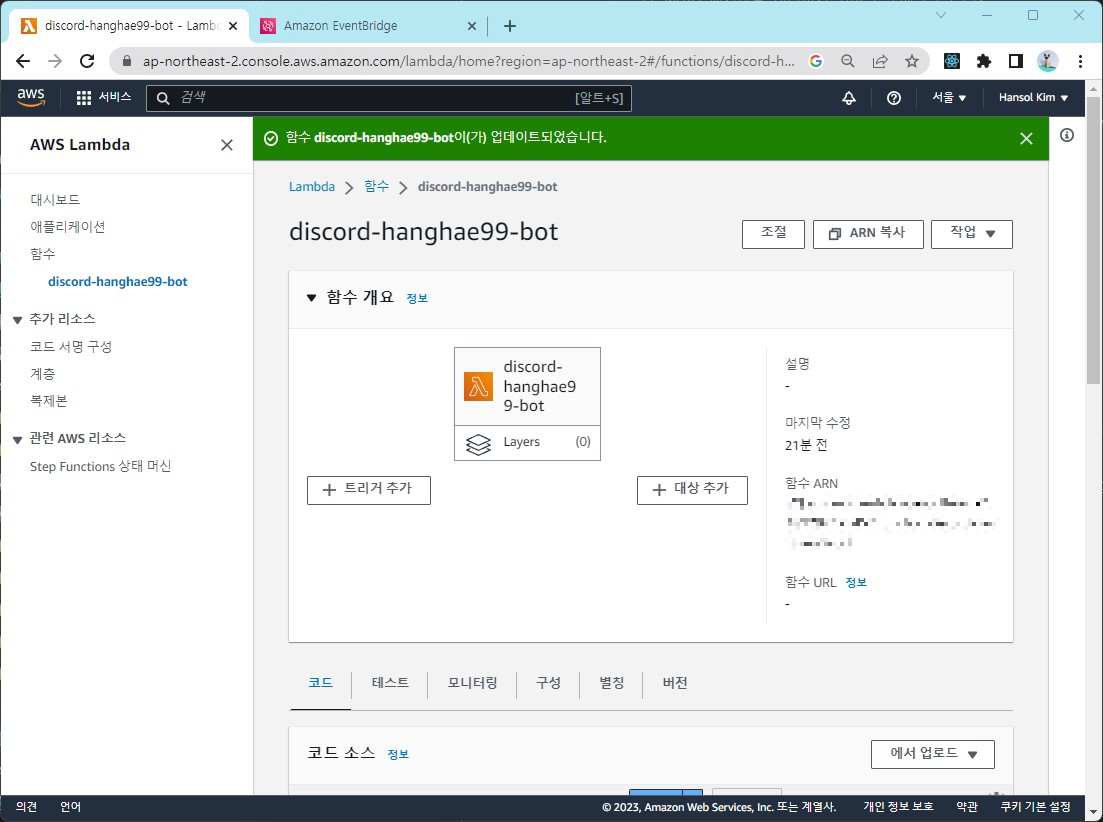Click the 조절 button
1103x822 pixels.
(773, 234)
